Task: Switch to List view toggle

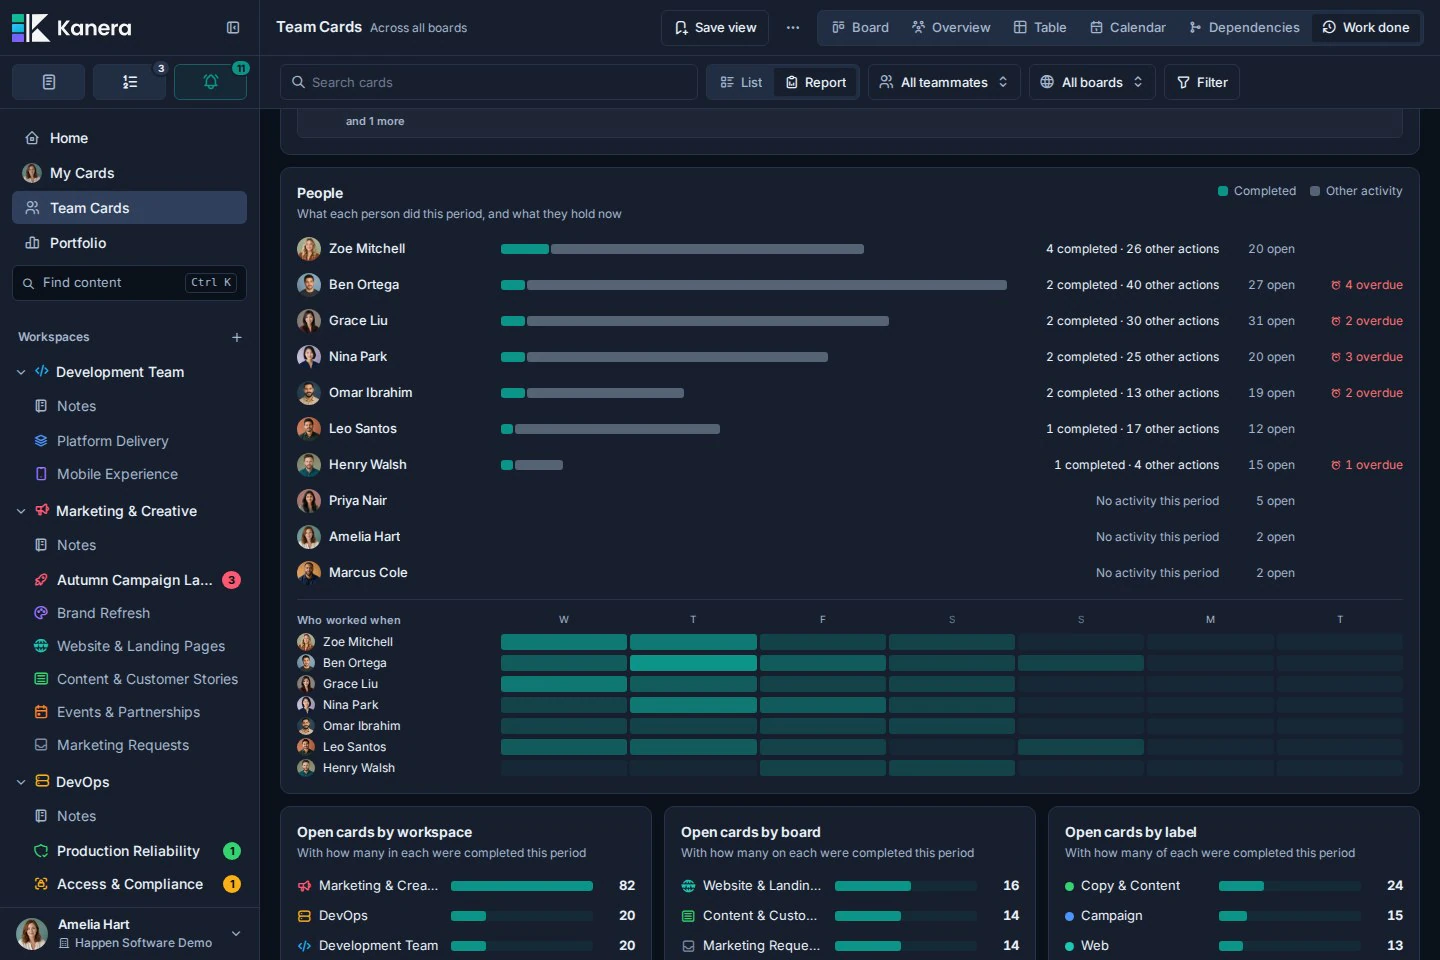Action: pos(741,82)
